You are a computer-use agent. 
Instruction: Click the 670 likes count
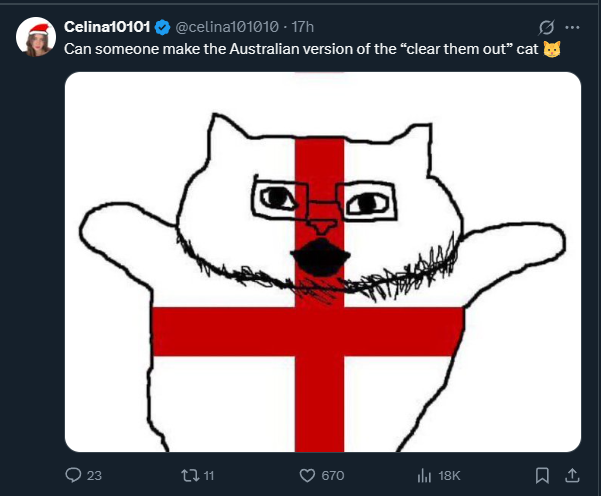pos(334,475)
